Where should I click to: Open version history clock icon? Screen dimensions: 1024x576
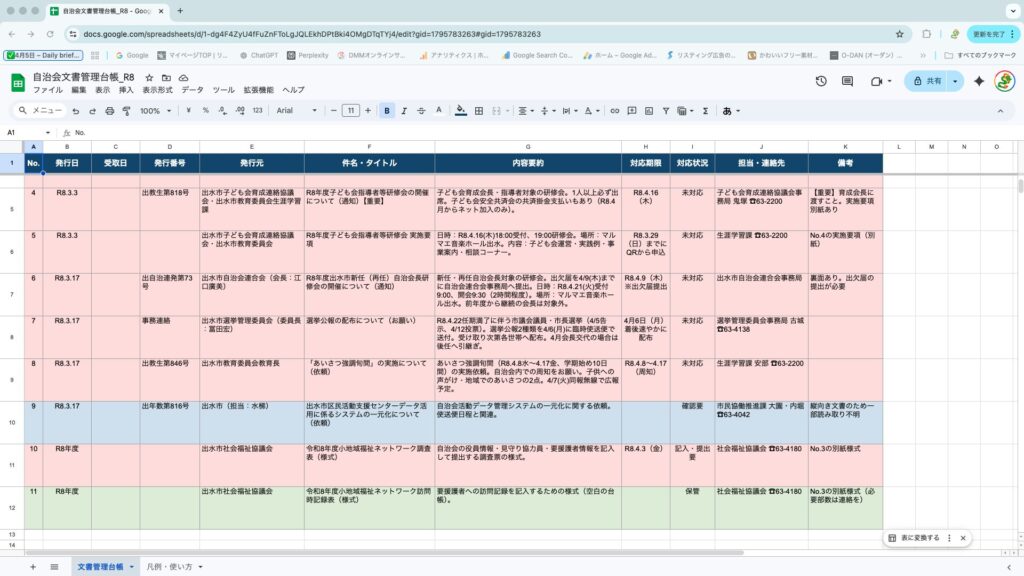tap(821, 81)
